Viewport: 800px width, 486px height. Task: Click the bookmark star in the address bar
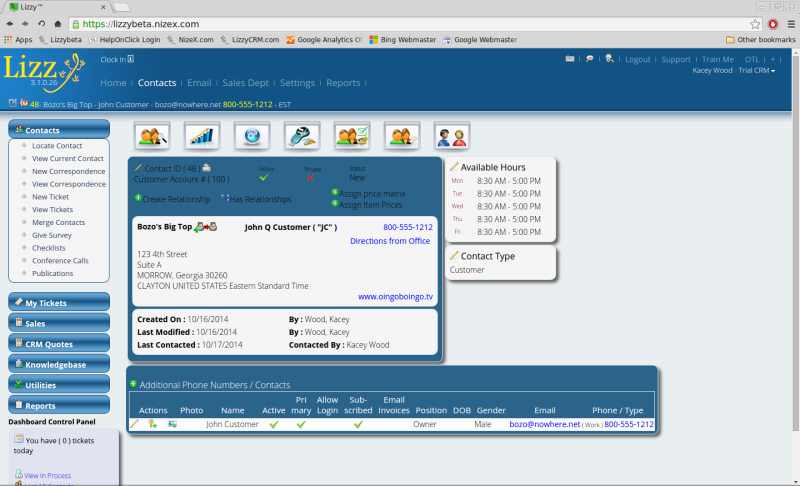(x=755, y=23)
